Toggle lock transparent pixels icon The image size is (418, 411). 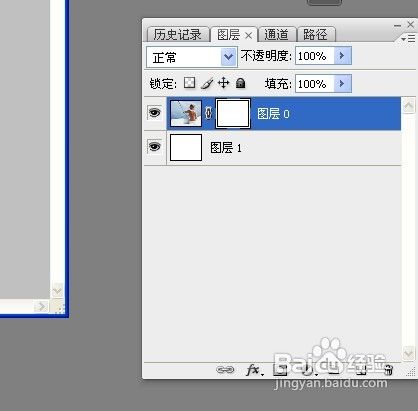190,83
